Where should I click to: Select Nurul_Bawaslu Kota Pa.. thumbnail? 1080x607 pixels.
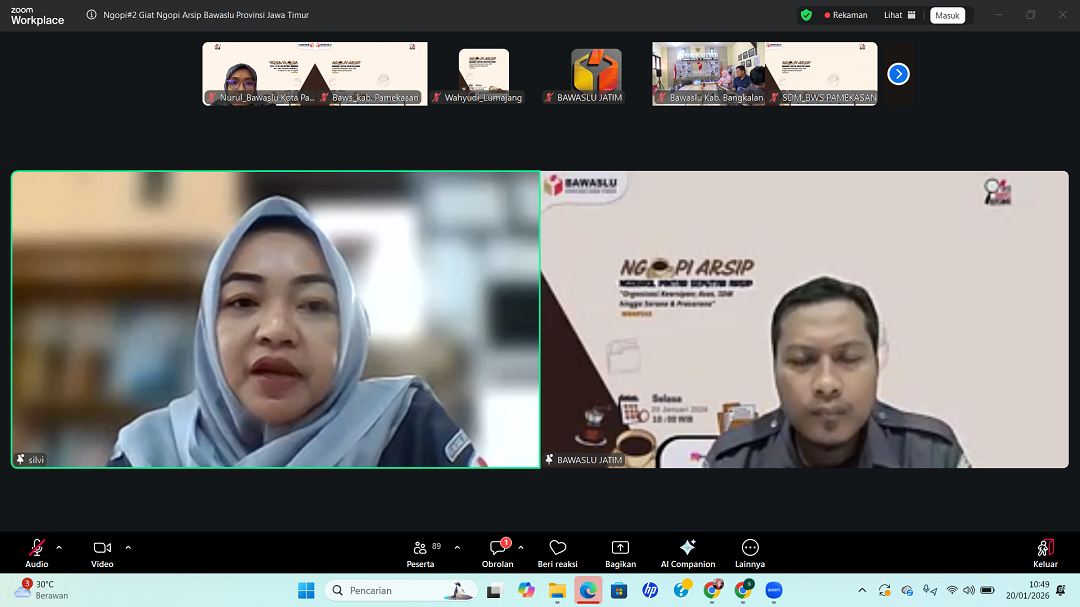[259, 74]
